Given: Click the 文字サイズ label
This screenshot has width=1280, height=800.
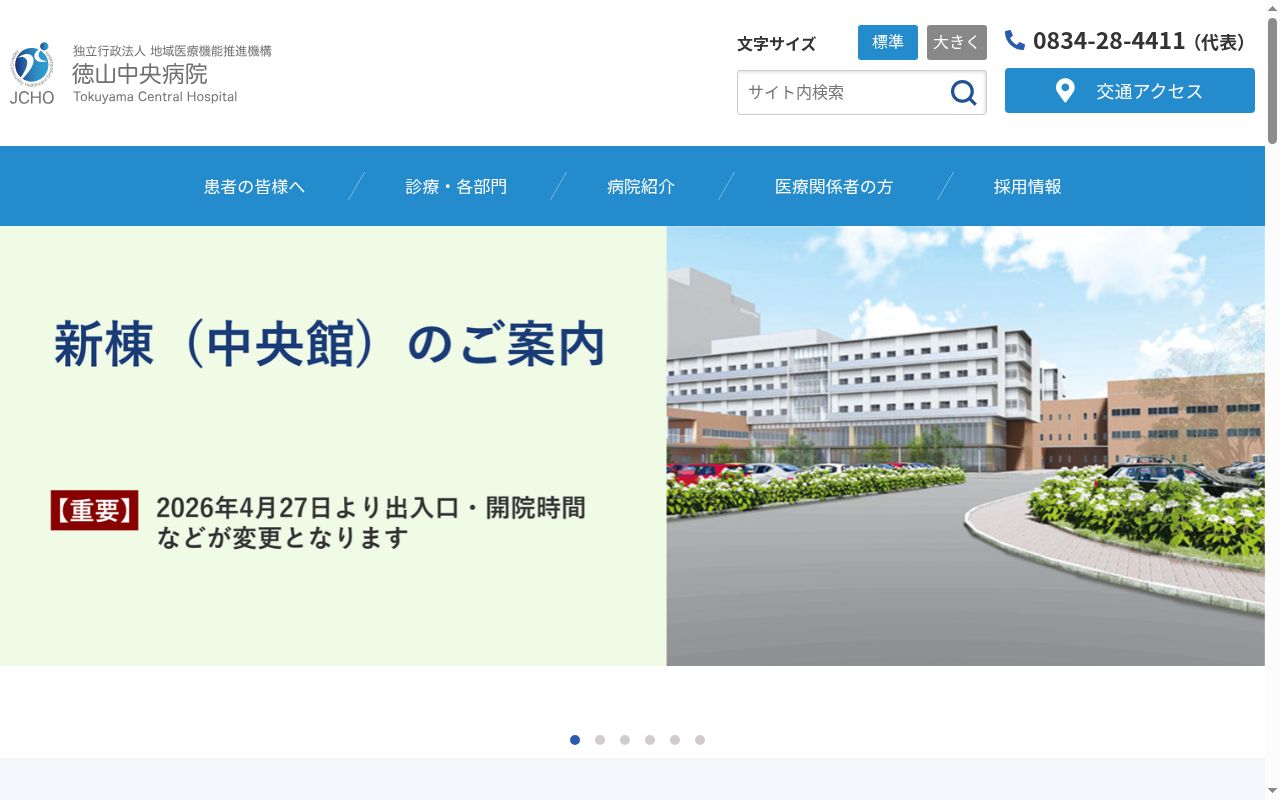Looking at the screenshot, I should click(777, 44).
